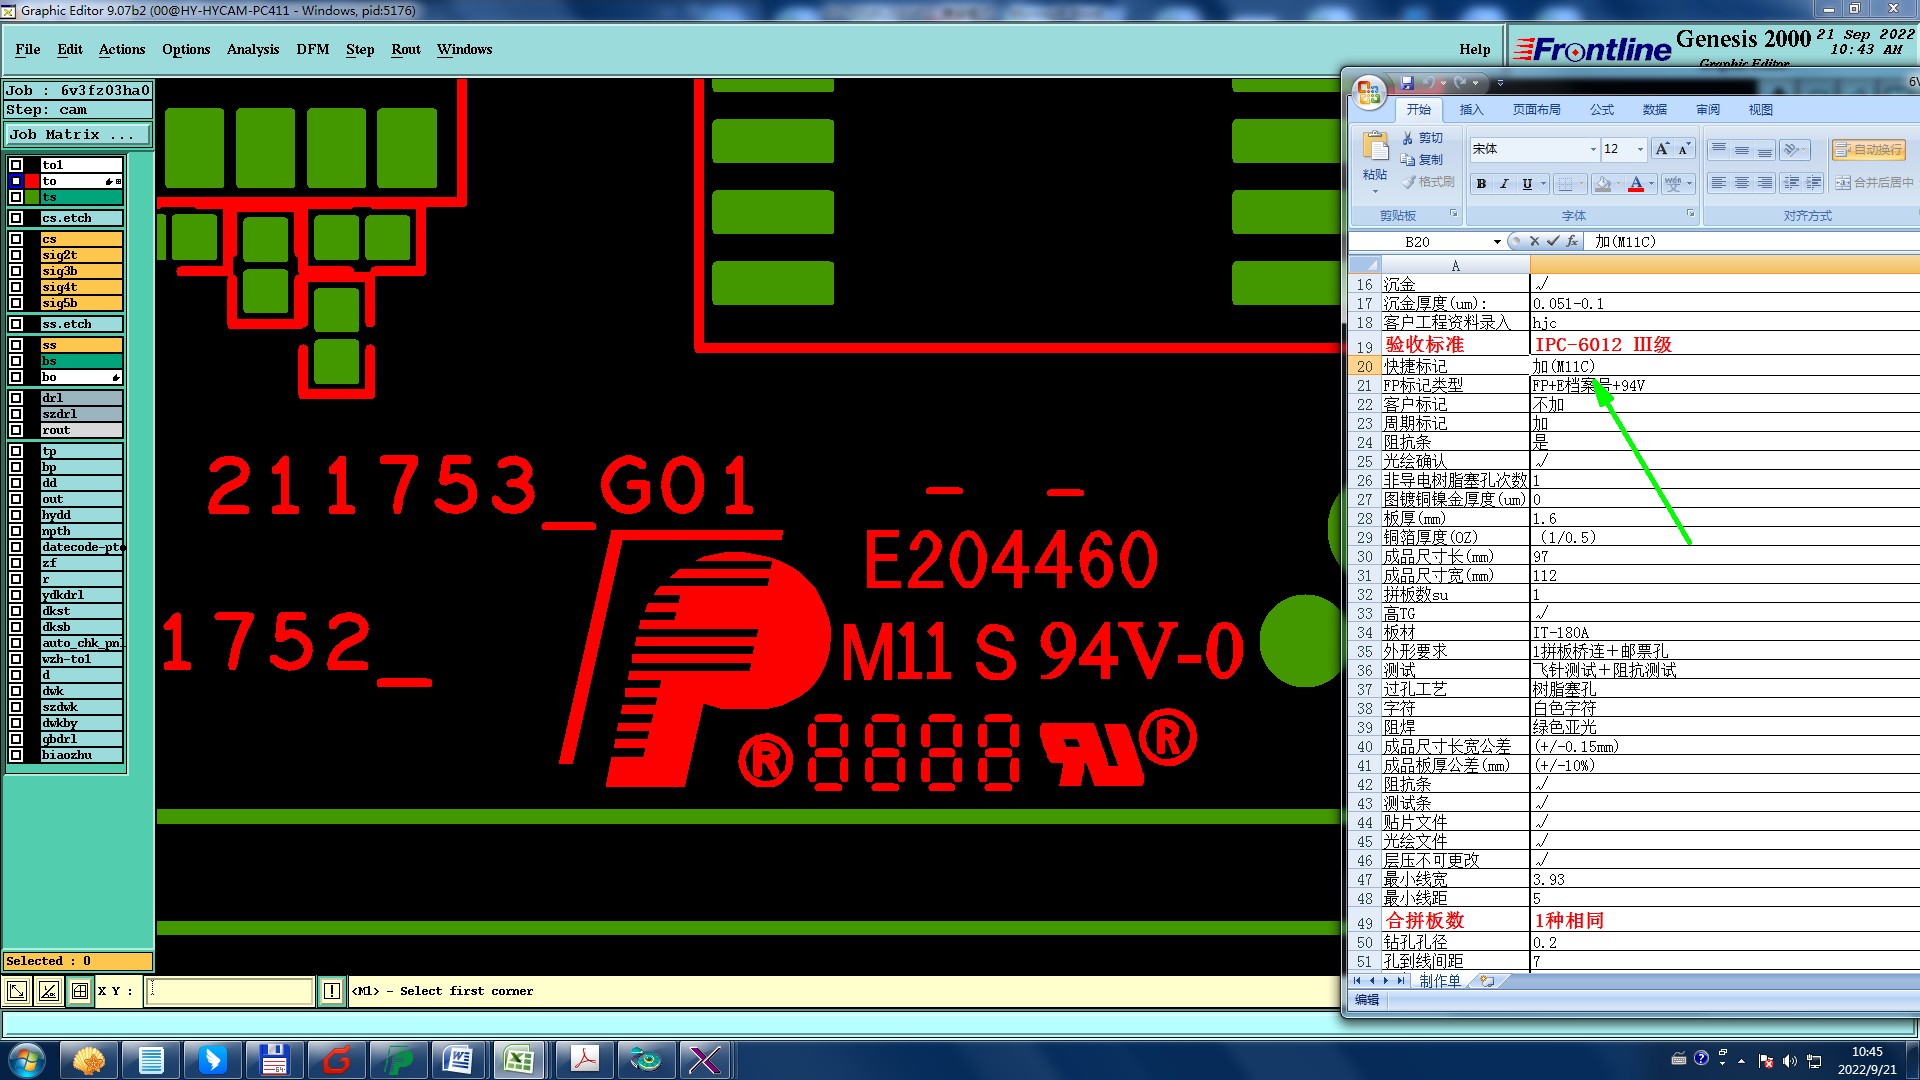Expand the Paste options arrow under 粘贴
This screenshot has width=1920, height=1080.
[x=1375, y=190]
